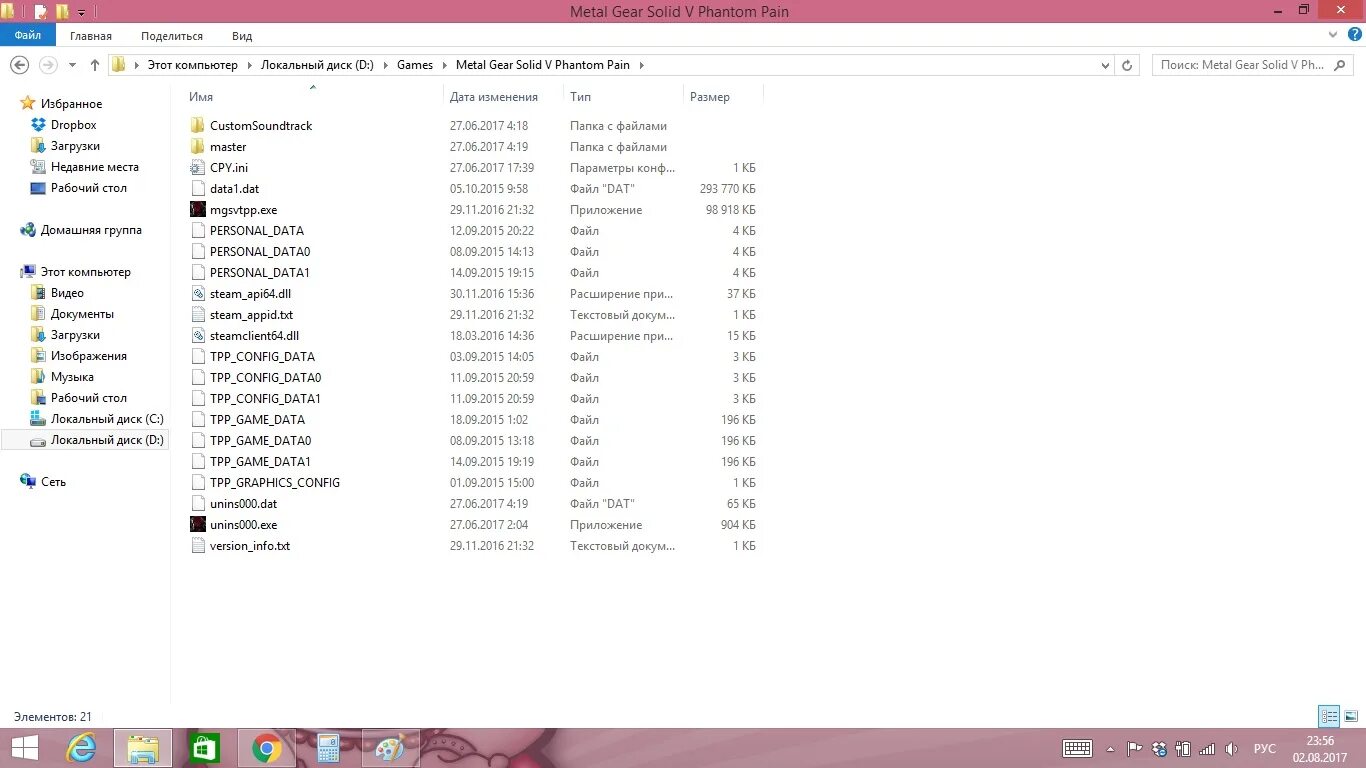Select the steamclient64.dll file icon

tap(198, 336)
